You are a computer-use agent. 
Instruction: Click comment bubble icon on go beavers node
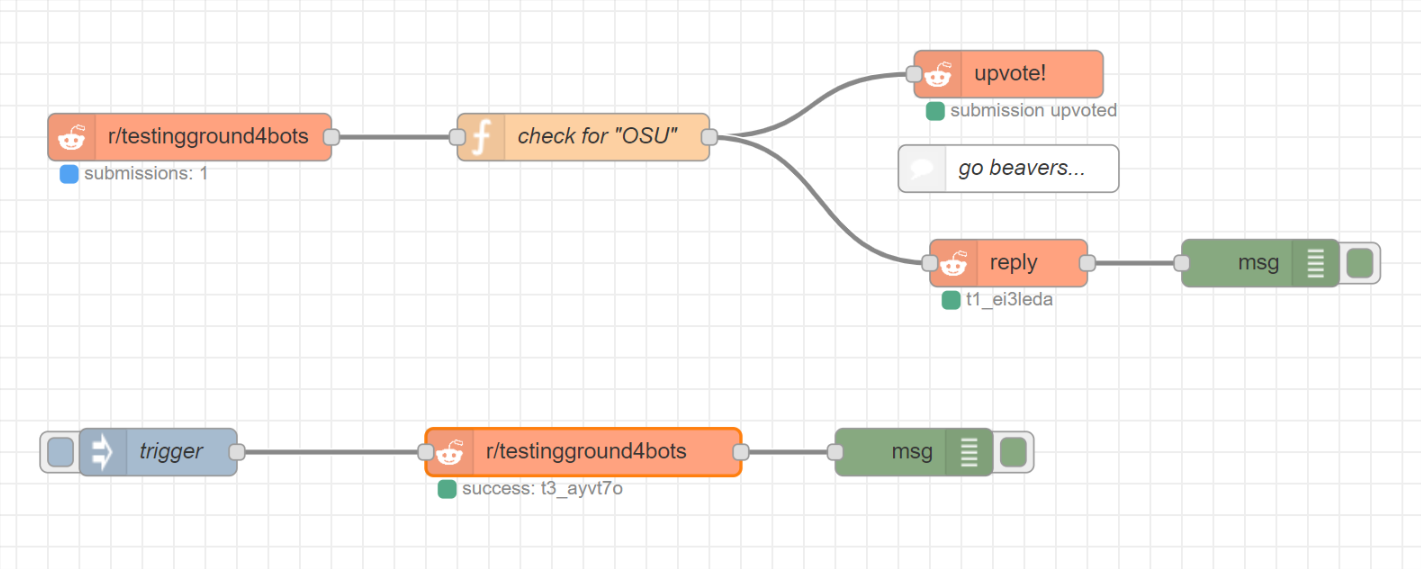coord(922,168)
